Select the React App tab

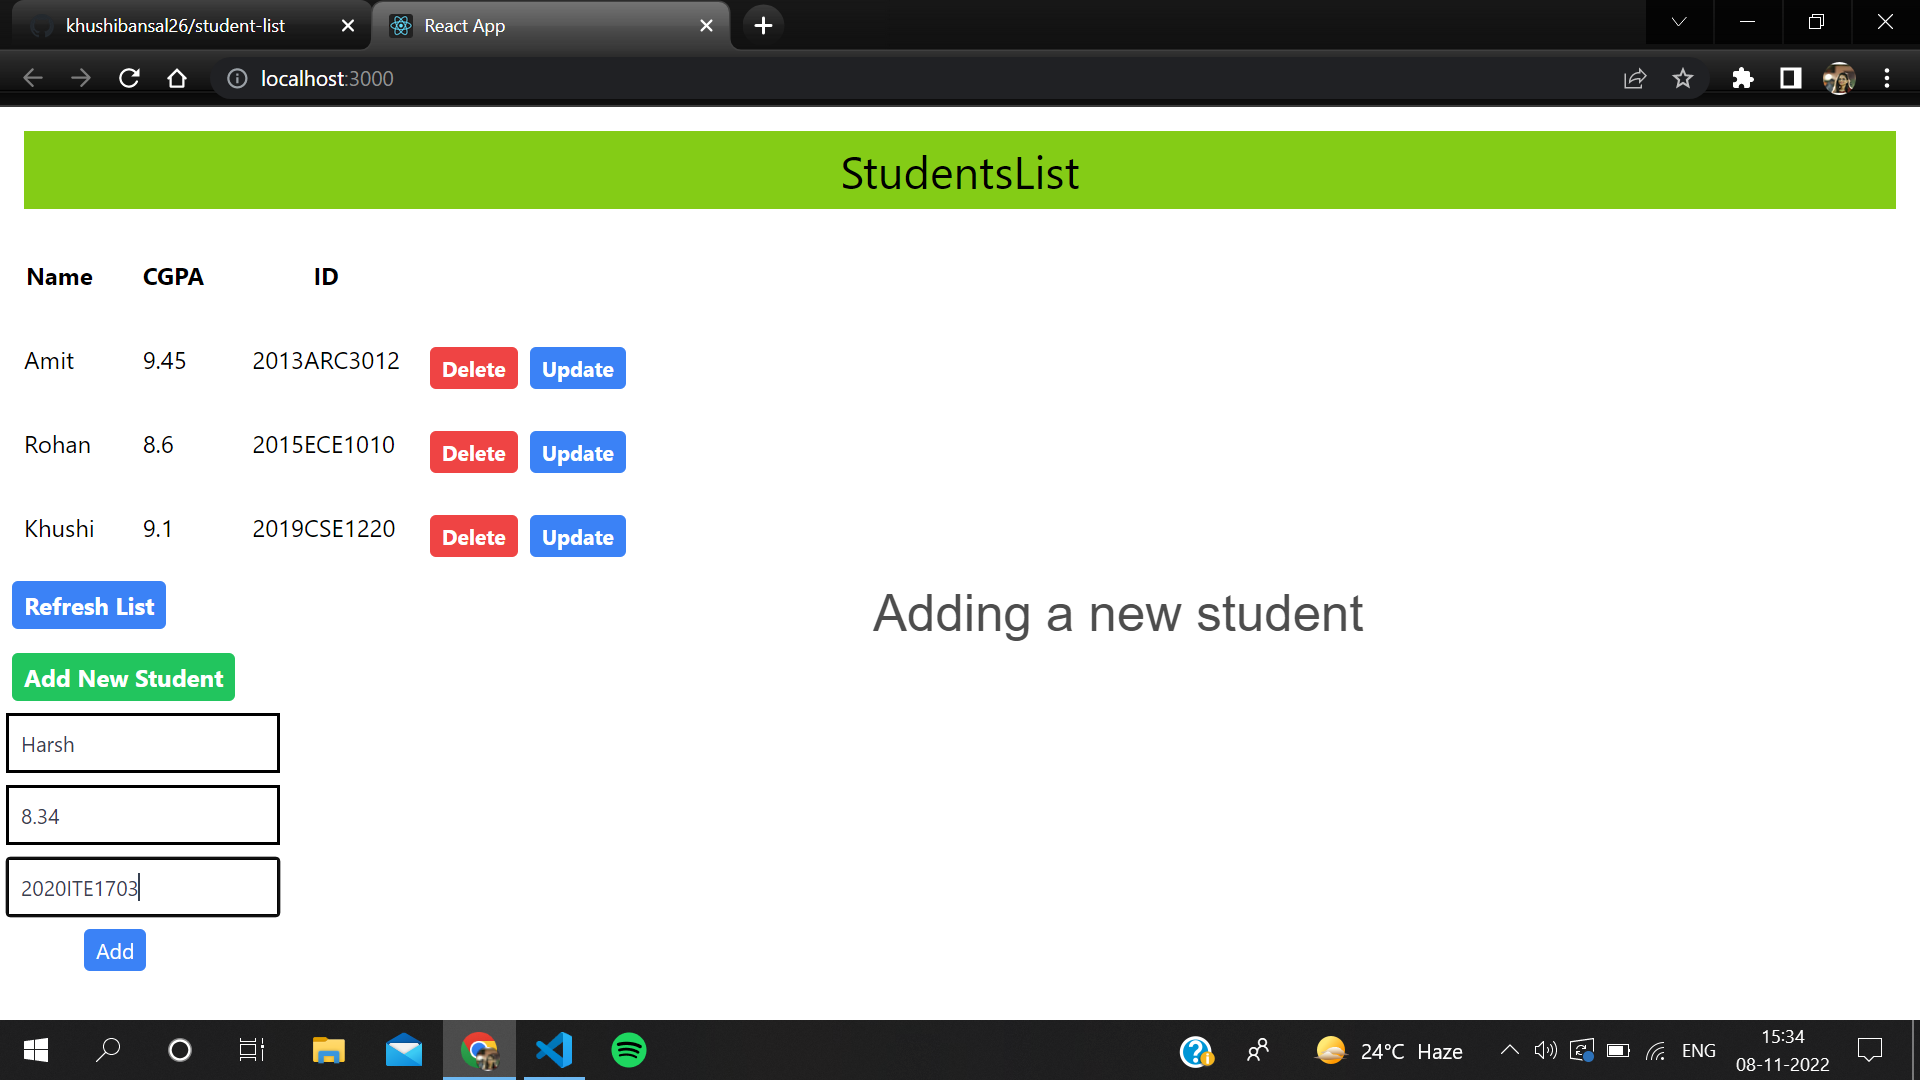551,26
